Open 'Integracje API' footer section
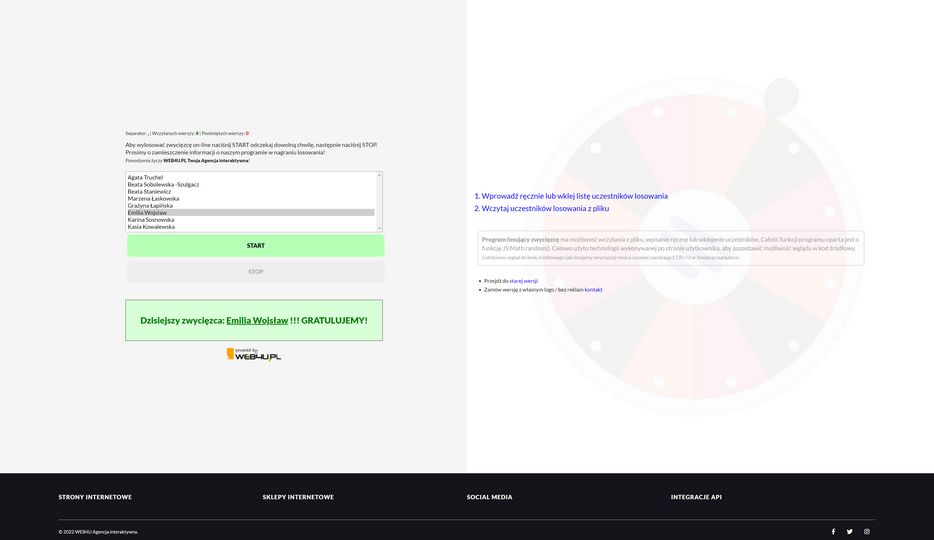934x540 pixels. (x=696, y=497)
